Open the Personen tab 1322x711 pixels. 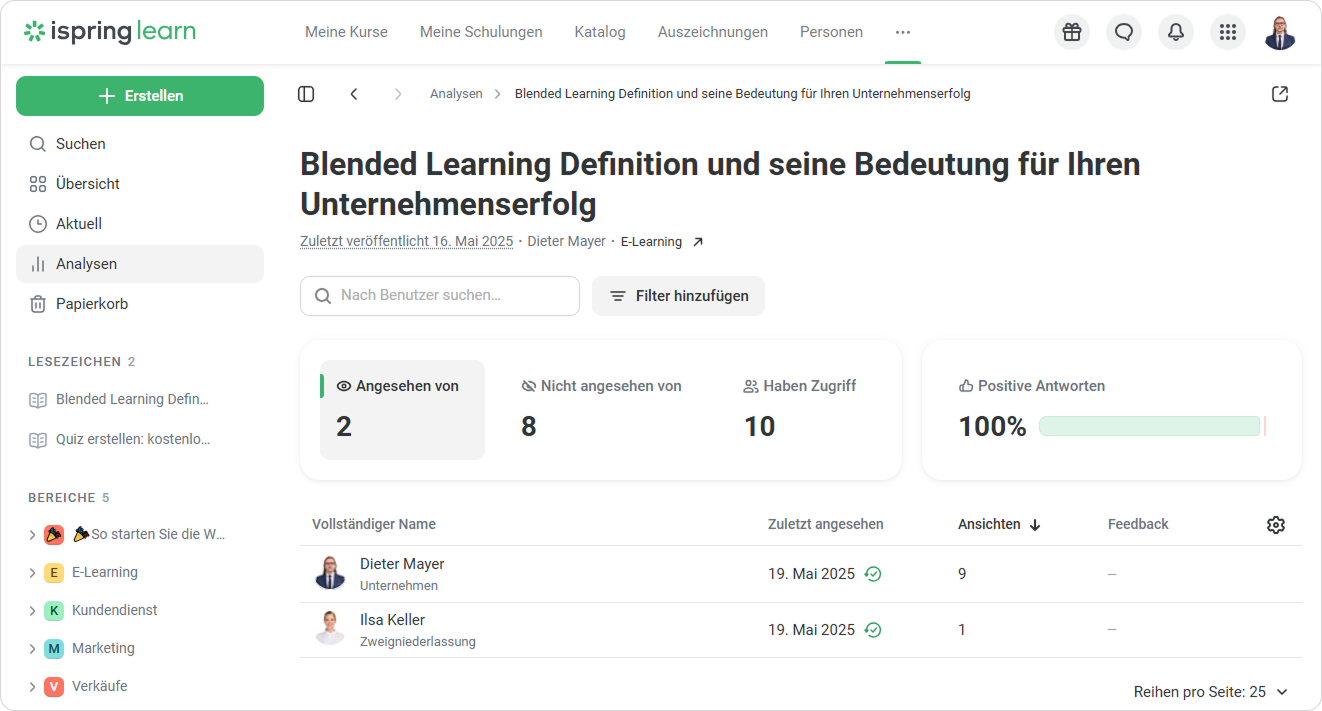(x=831, y=32)
